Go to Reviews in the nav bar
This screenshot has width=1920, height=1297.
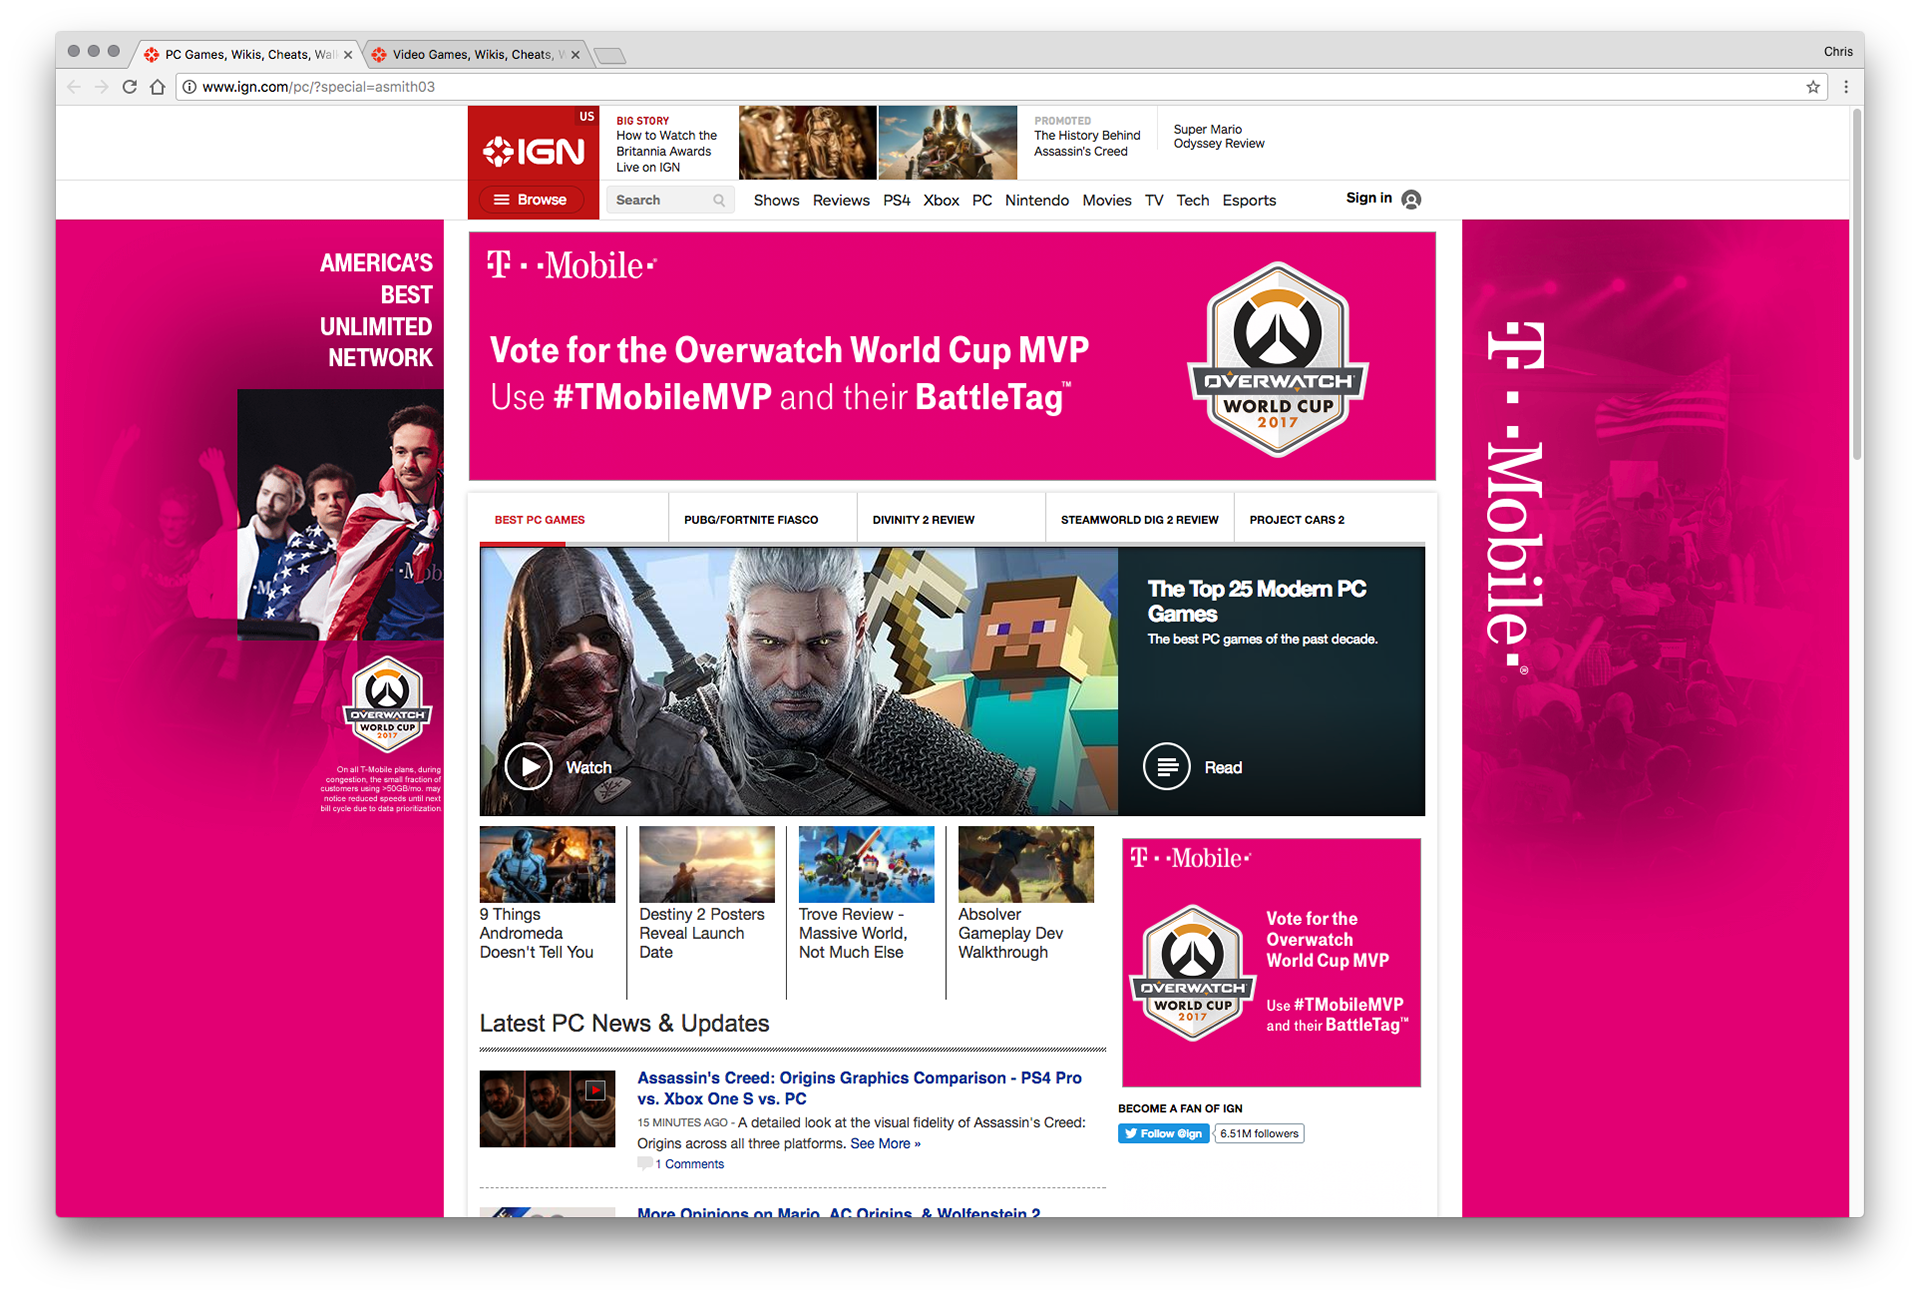tap(841, 200)
